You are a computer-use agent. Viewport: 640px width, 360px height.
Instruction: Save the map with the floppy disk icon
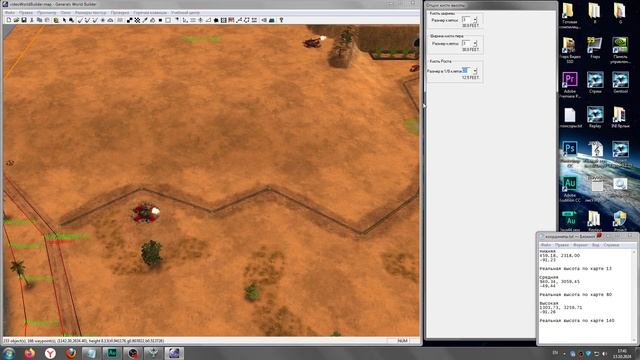click(24, 20)
